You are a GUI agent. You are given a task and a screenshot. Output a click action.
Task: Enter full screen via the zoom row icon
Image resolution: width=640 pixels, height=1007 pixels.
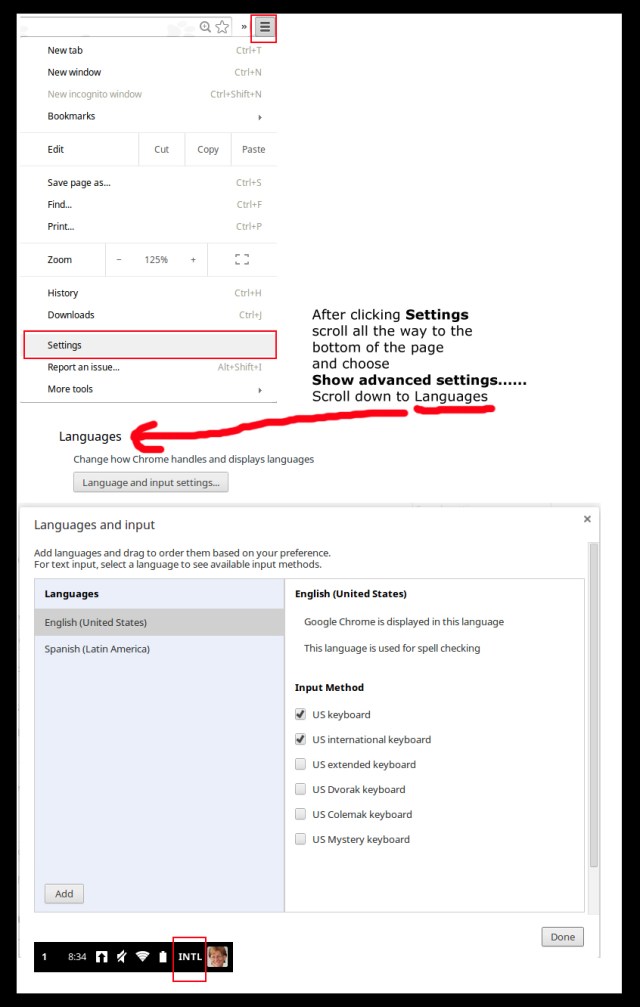coord(241,259)
